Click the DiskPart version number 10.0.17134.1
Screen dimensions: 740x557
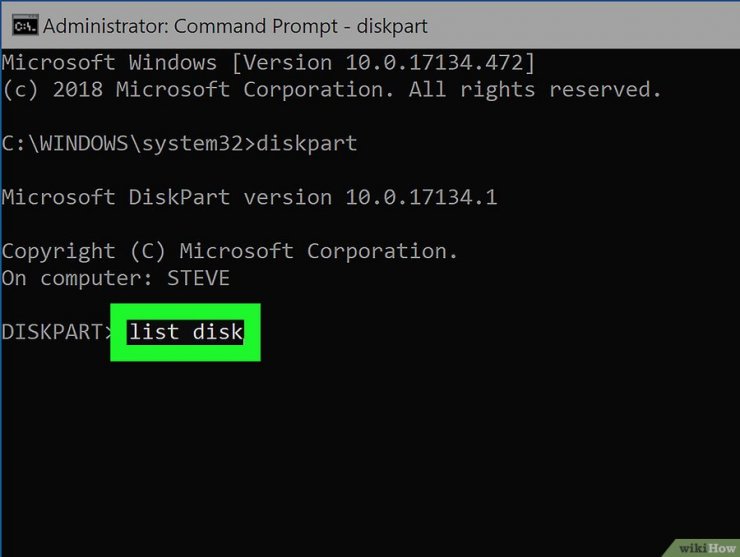coord(421,197)
